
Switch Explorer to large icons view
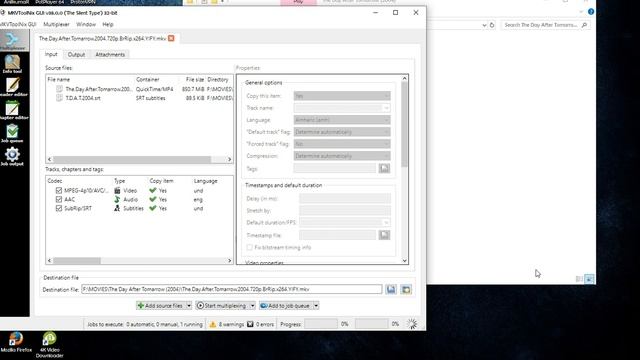point(589,279)
